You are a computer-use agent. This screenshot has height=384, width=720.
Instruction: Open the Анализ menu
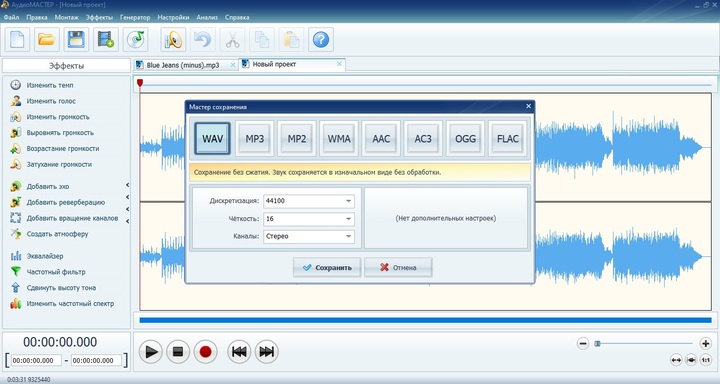(207, 17)
